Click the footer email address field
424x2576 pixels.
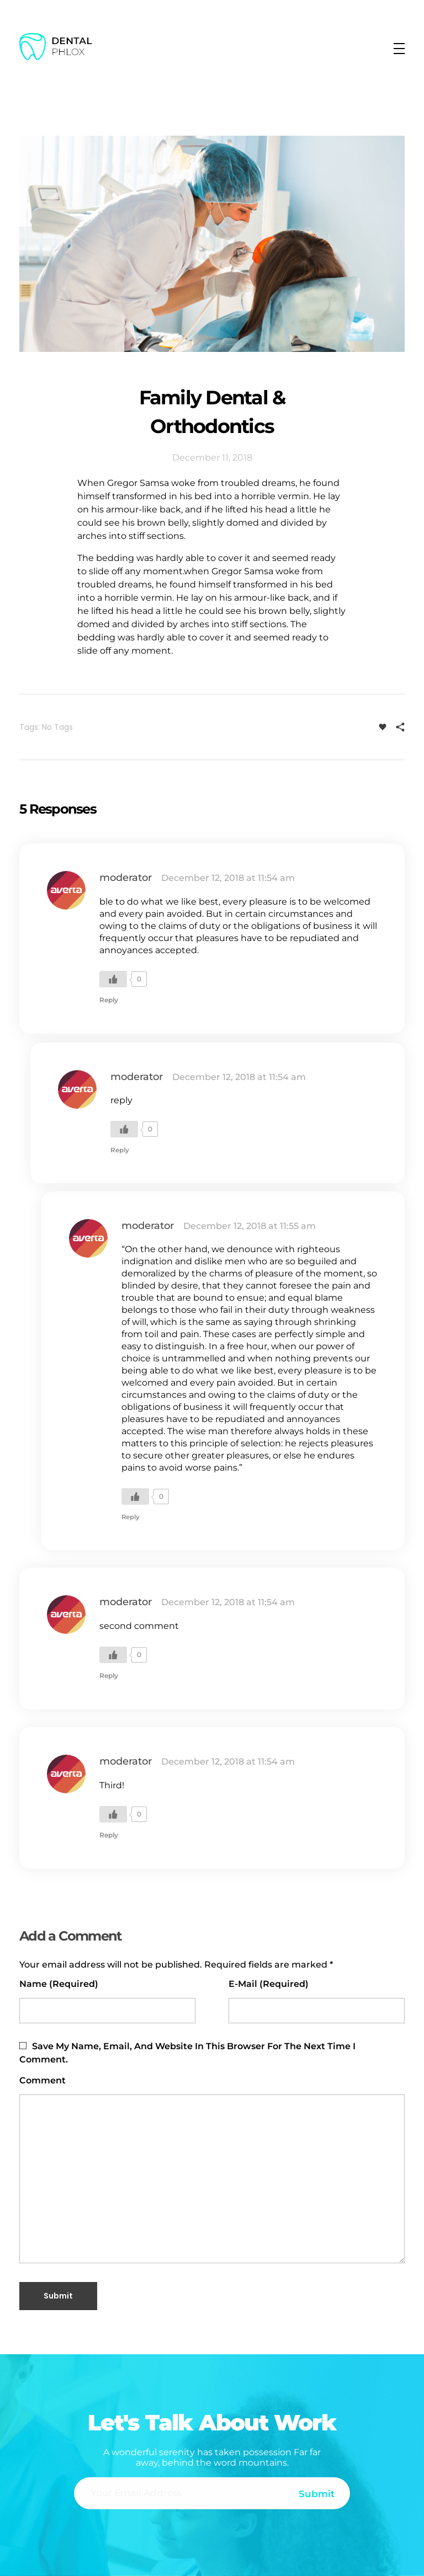point(180,2493)
